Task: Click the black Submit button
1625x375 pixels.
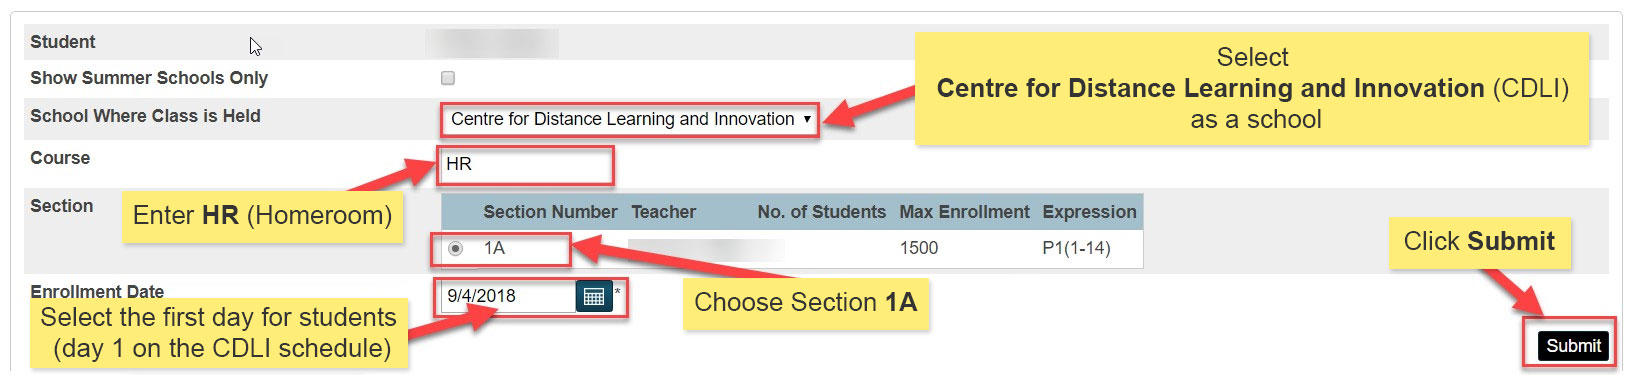Action: pos(1573,346)
